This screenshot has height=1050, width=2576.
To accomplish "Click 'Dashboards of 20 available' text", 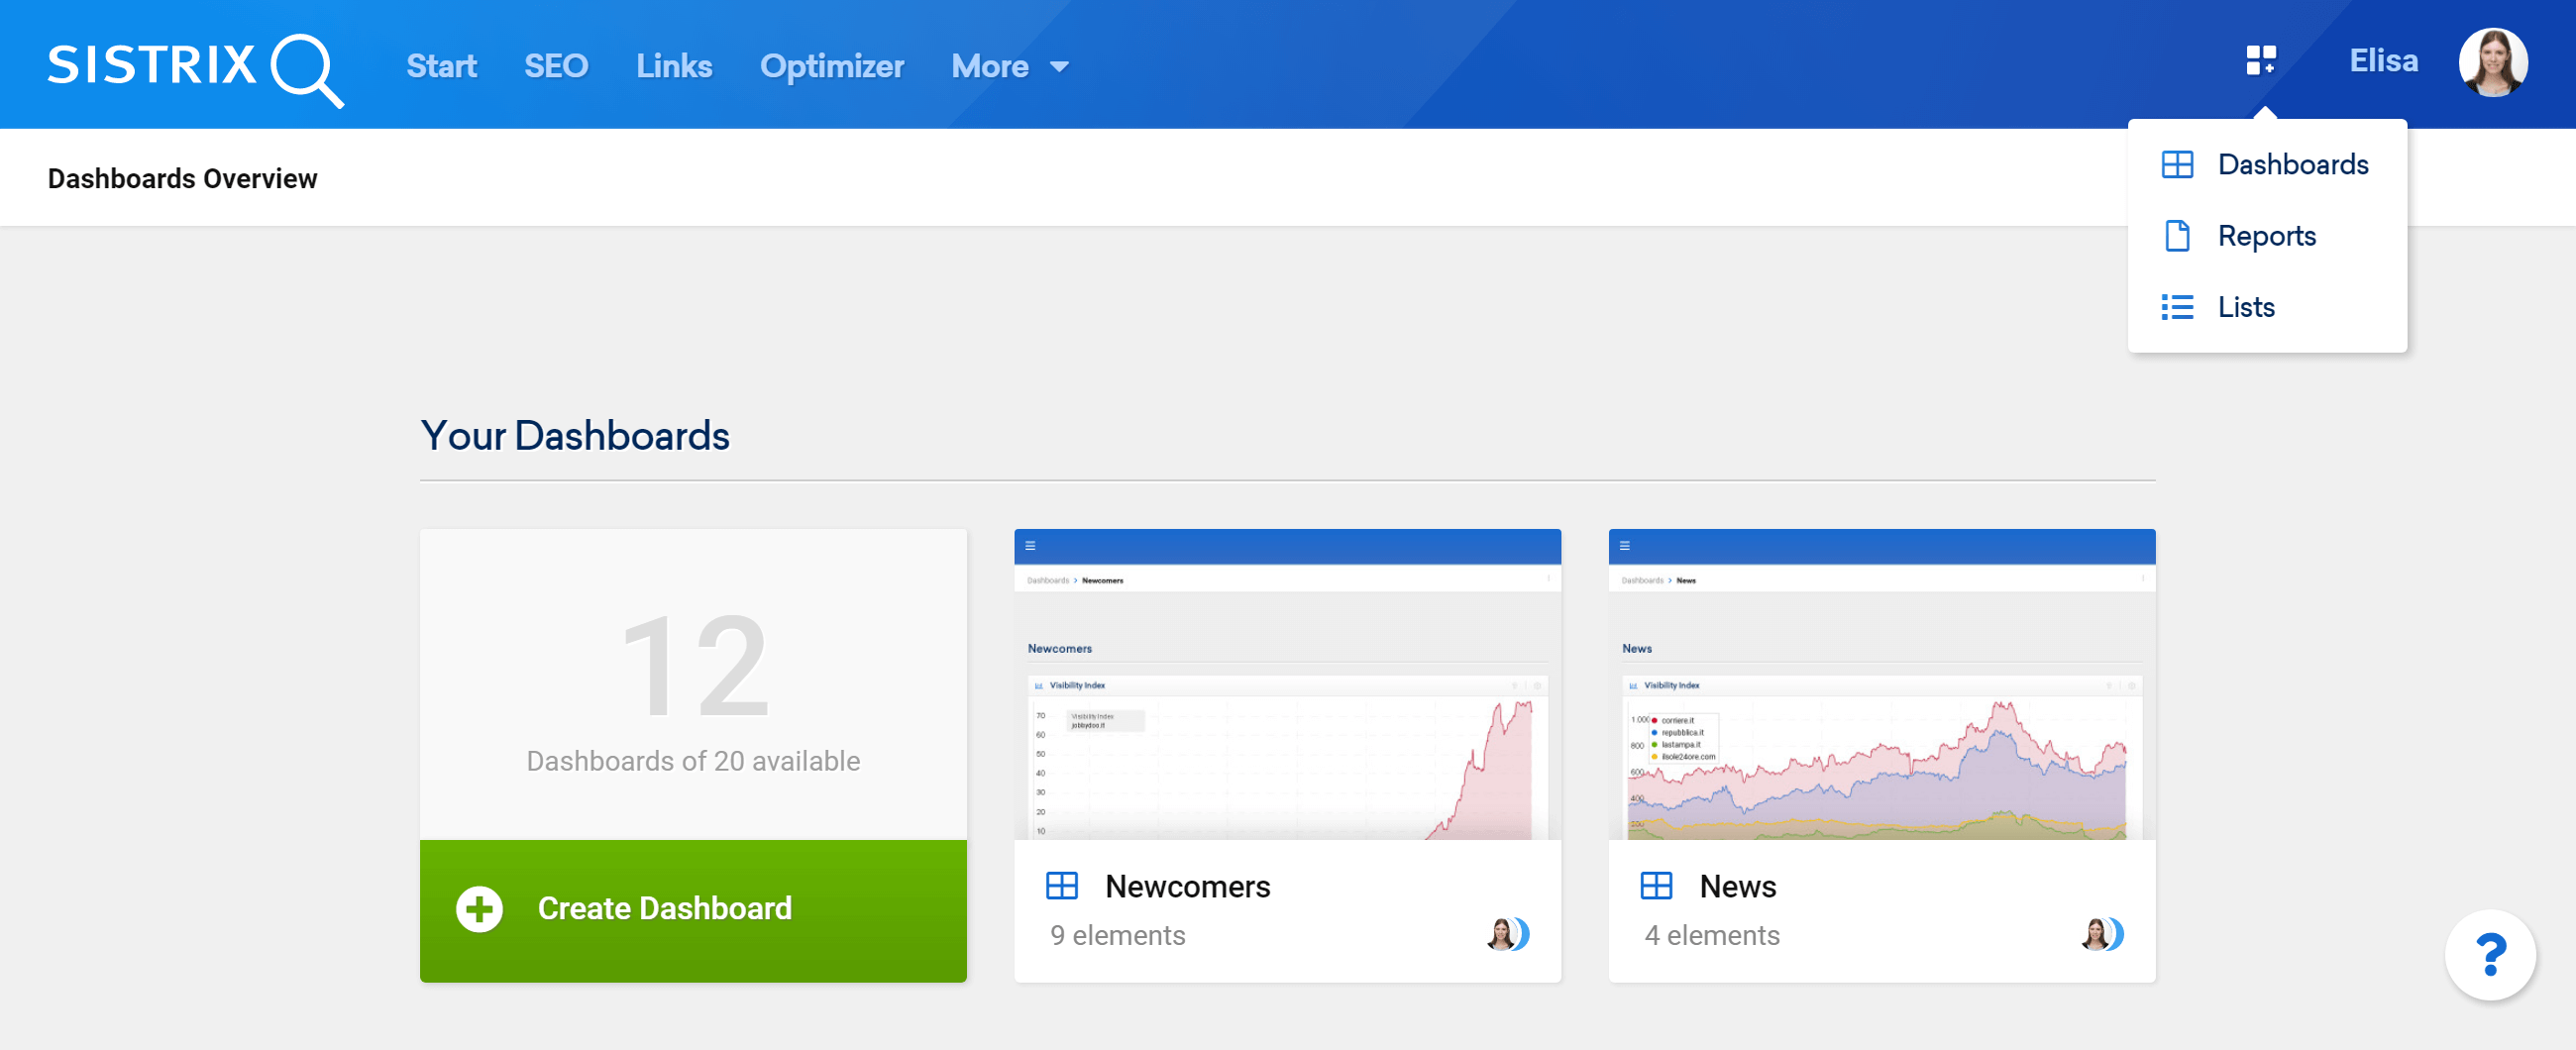I will click(x=693, y=762).
